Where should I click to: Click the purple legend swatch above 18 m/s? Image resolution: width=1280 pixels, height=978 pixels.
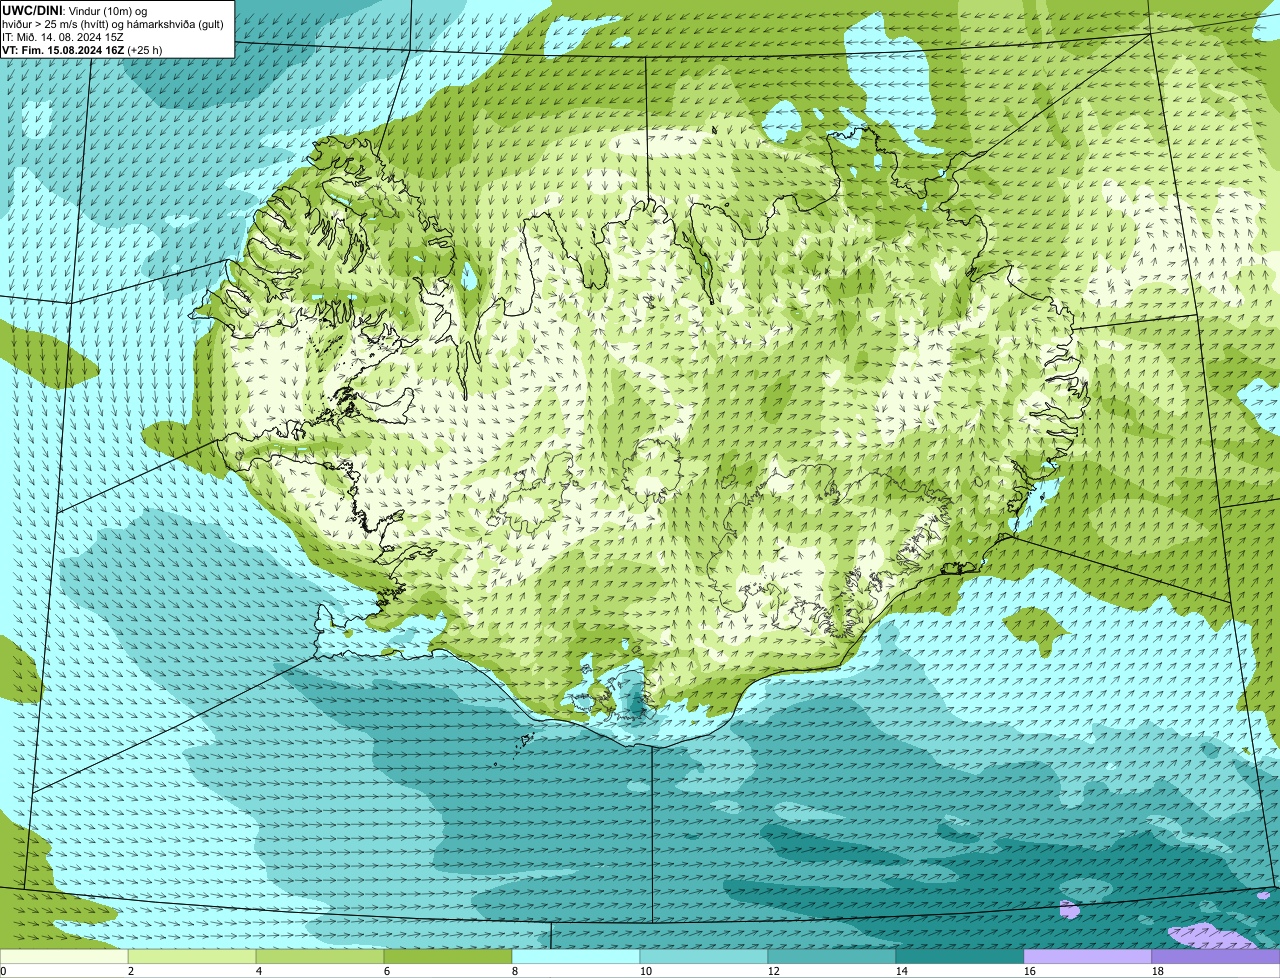1216,956
